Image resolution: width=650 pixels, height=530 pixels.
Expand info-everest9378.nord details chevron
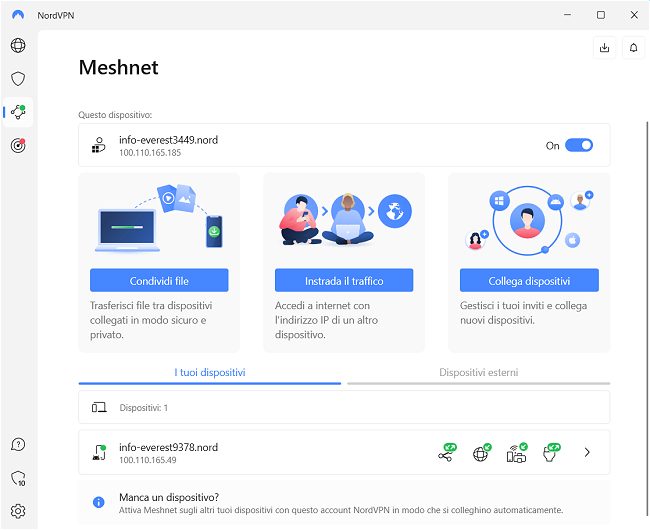pos(587,453)
